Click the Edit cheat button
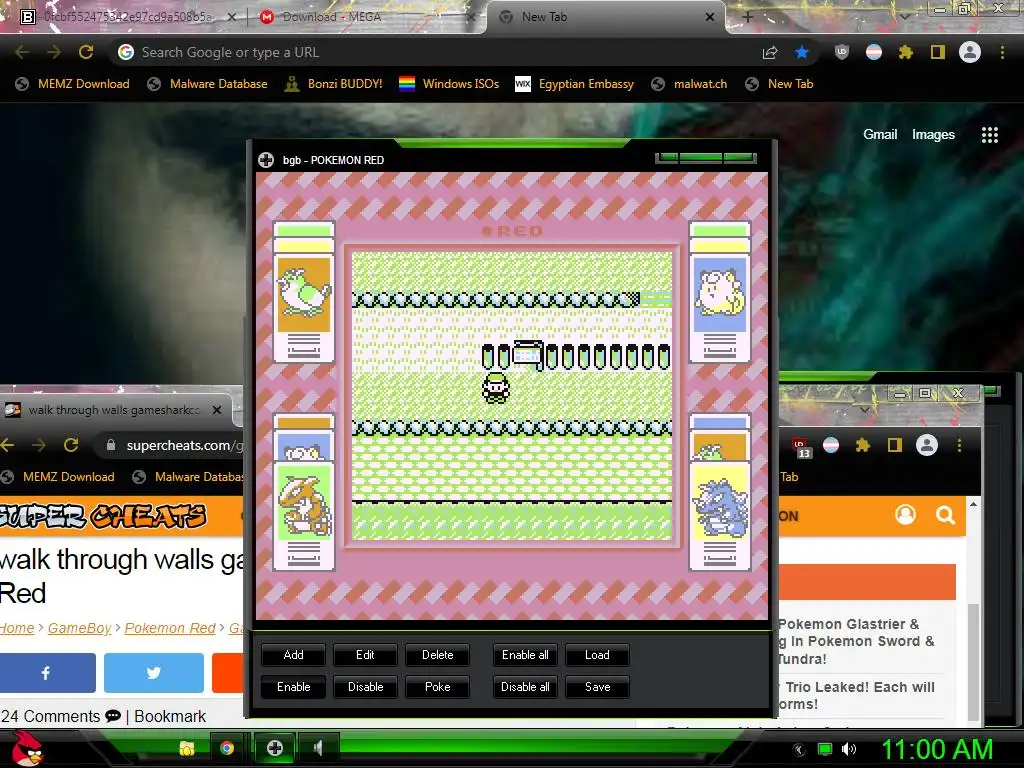The height and width of the screenshot is (768, 1024). point(365,655)
